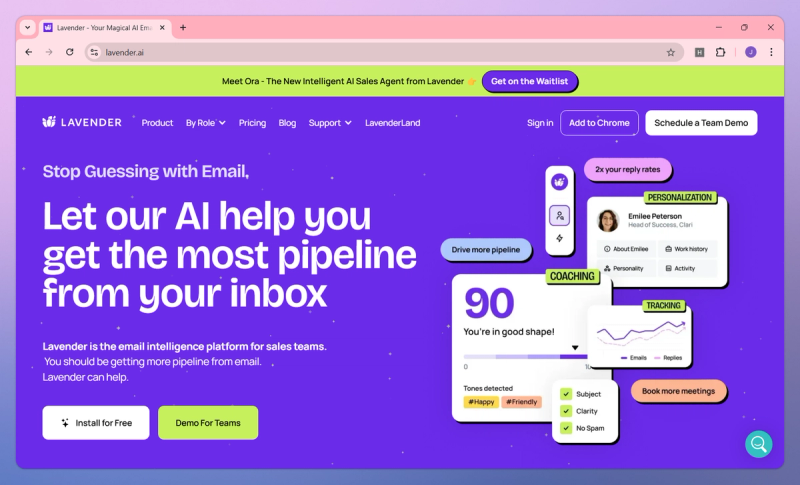Click the teal chat search bubble

click(758, 444)
